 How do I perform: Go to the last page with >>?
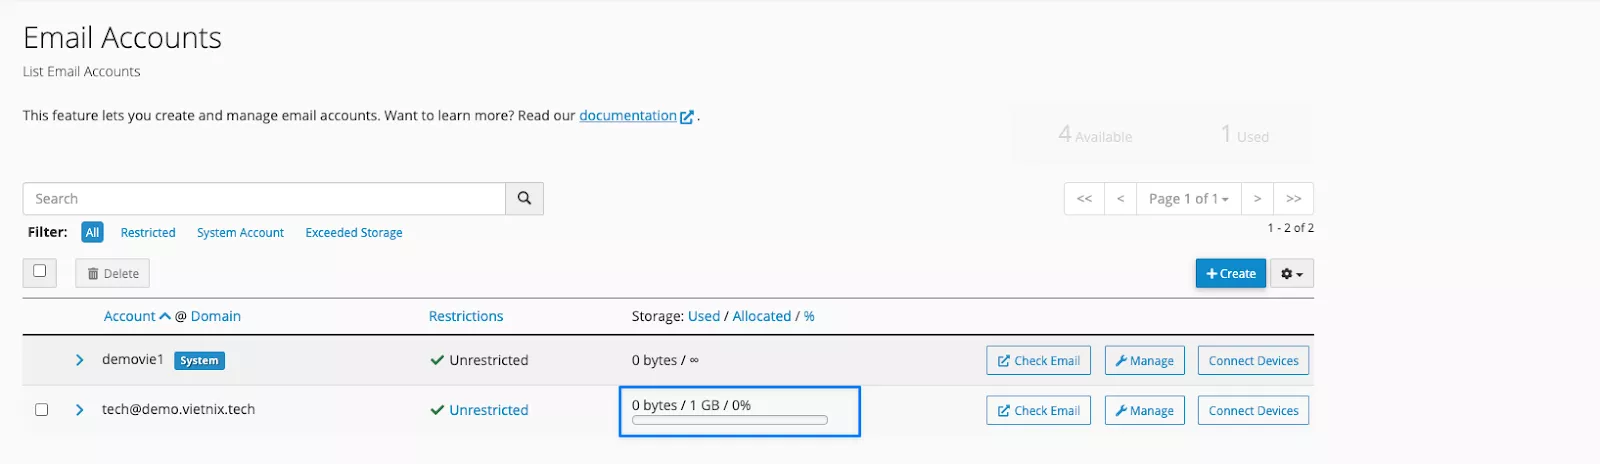point(1293,199)
